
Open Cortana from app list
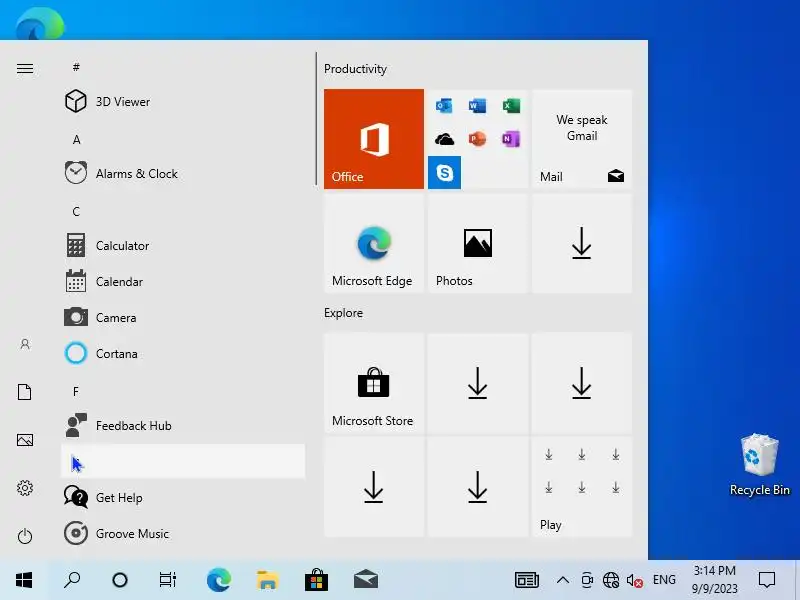pyautogui.click(x=183, y=354)
